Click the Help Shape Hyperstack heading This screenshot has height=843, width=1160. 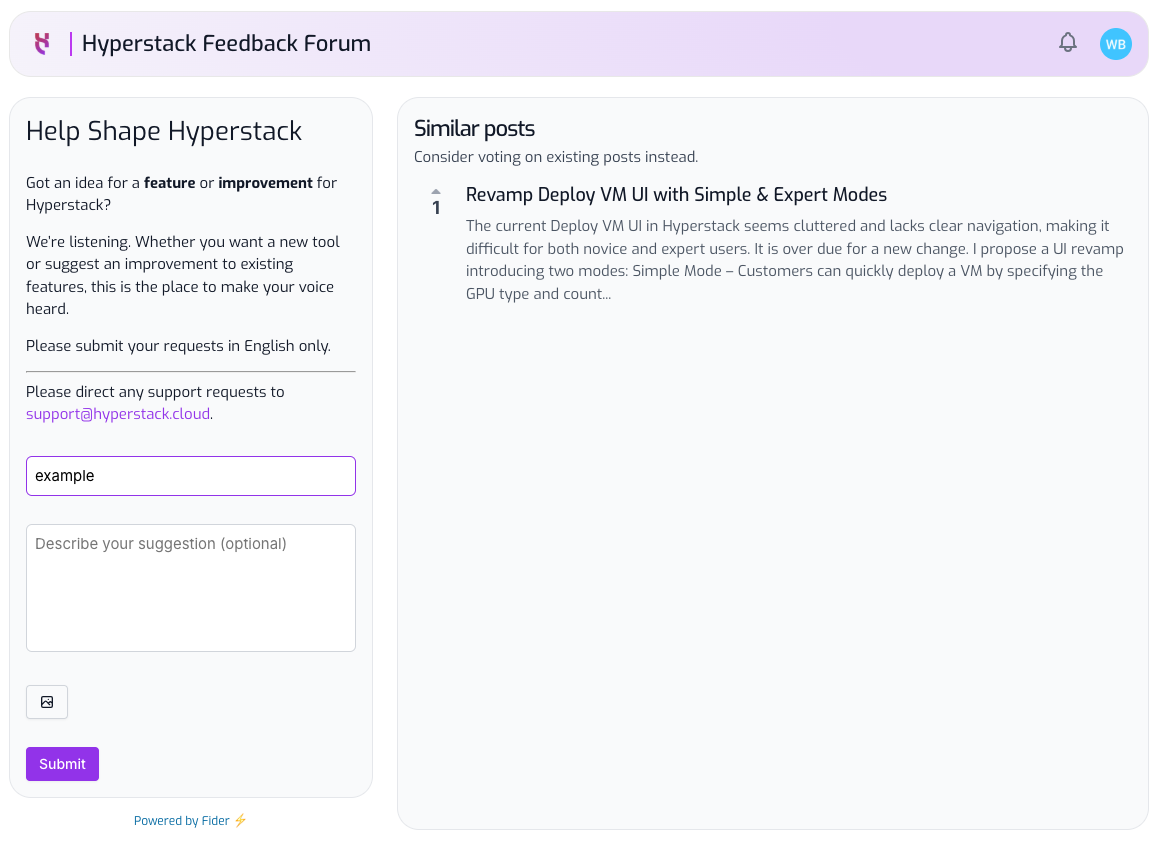coord(163,131)
